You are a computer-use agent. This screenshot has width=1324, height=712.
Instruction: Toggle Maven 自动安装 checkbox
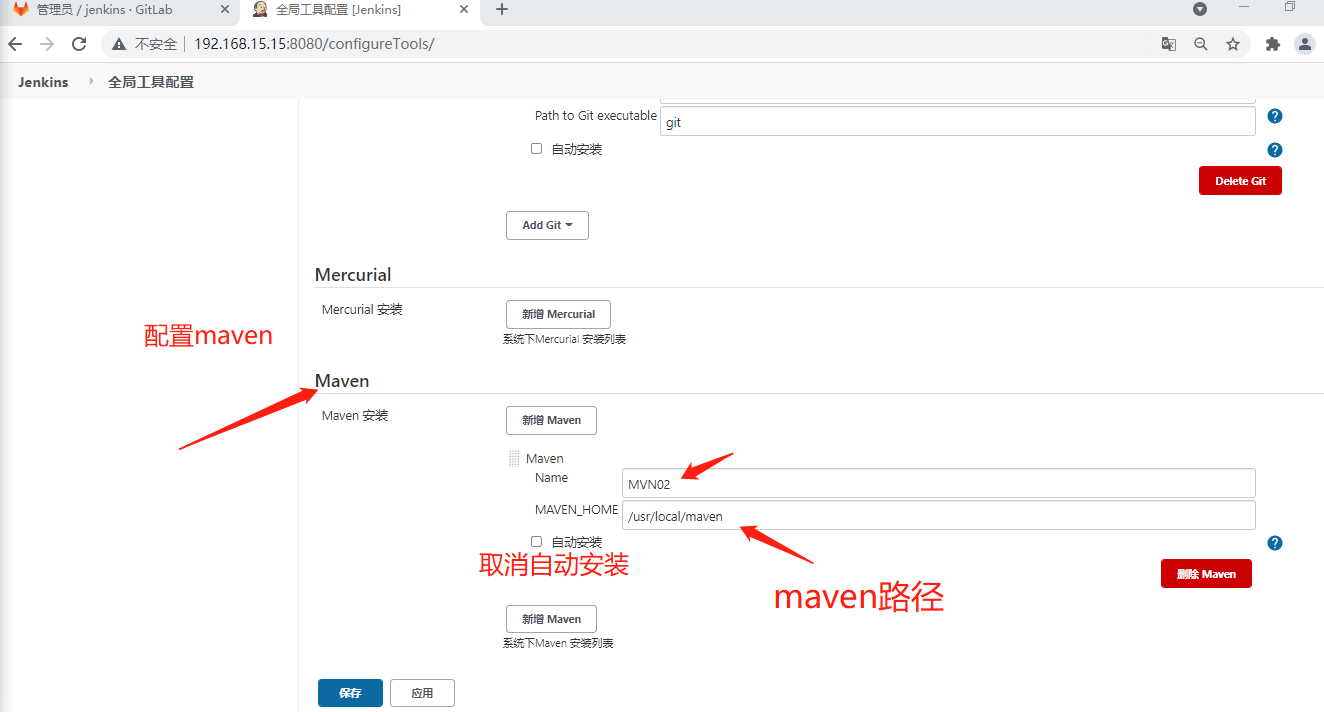click(537, 541)
